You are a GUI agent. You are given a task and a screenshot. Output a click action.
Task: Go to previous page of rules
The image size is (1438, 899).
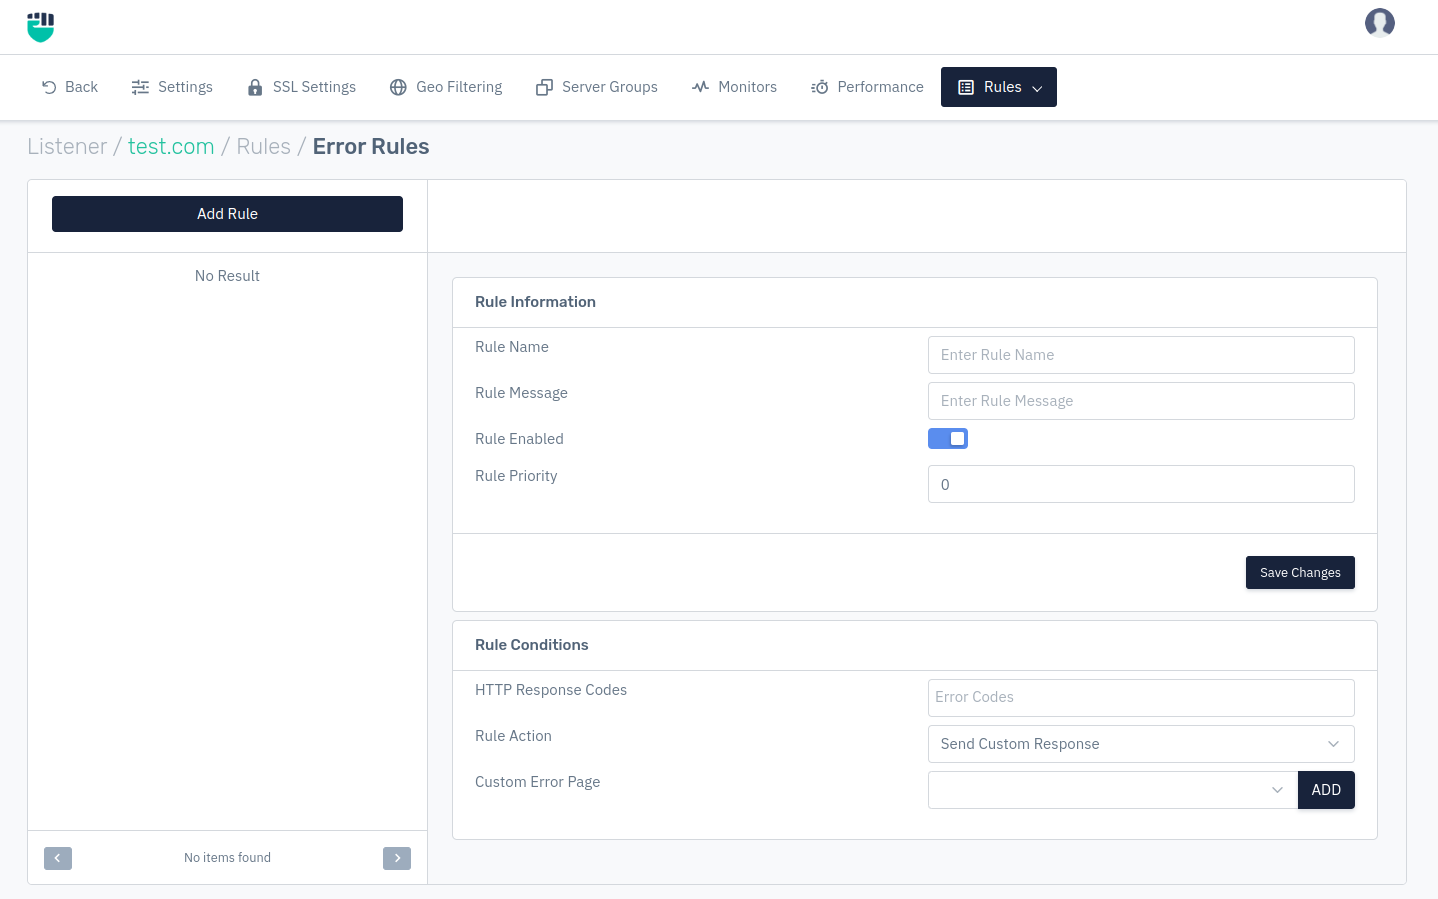58,858
